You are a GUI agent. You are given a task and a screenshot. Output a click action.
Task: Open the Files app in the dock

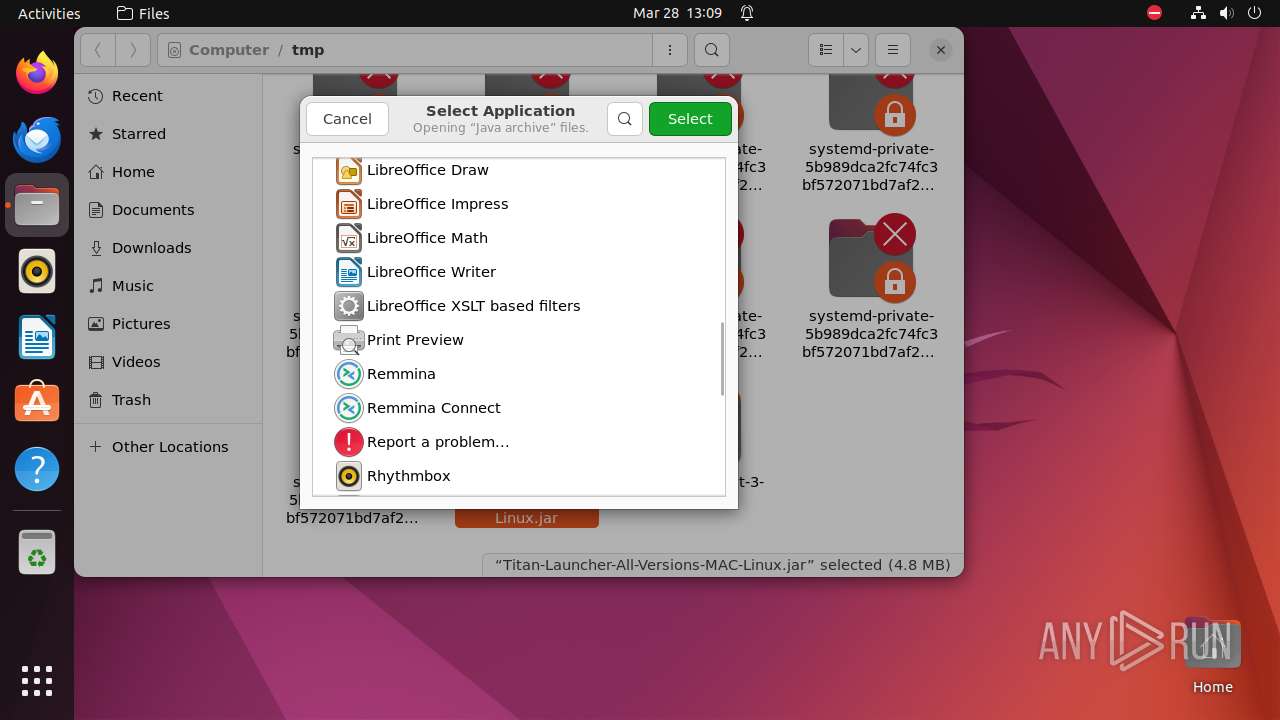point(37,205)
